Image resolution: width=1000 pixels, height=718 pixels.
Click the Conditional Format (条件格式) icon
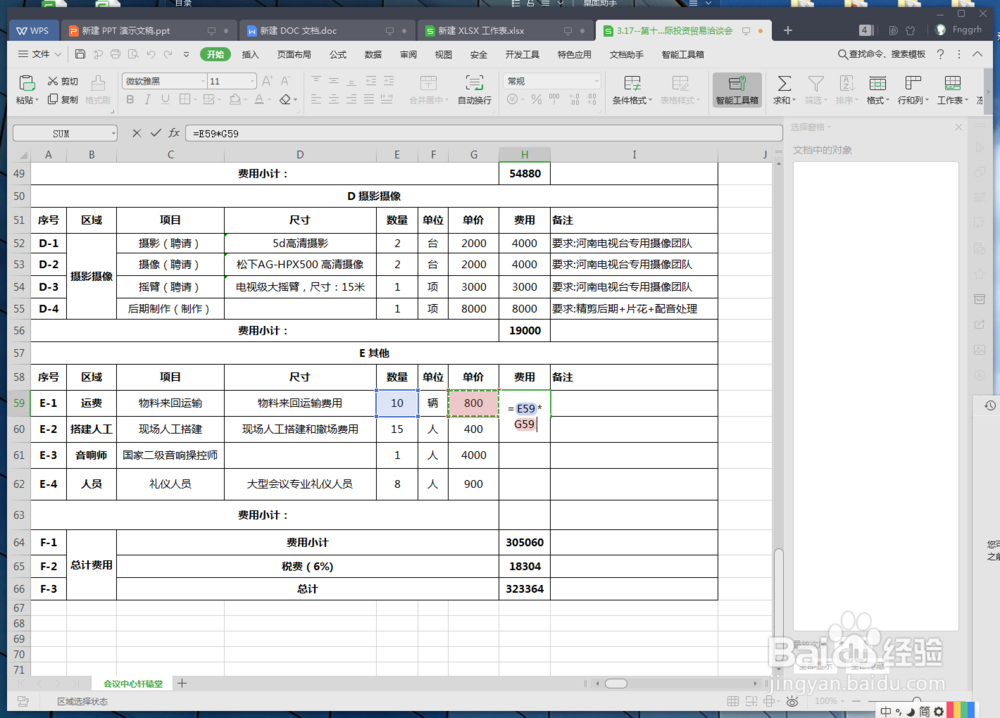pyautogui.click(x=632, y=84)
